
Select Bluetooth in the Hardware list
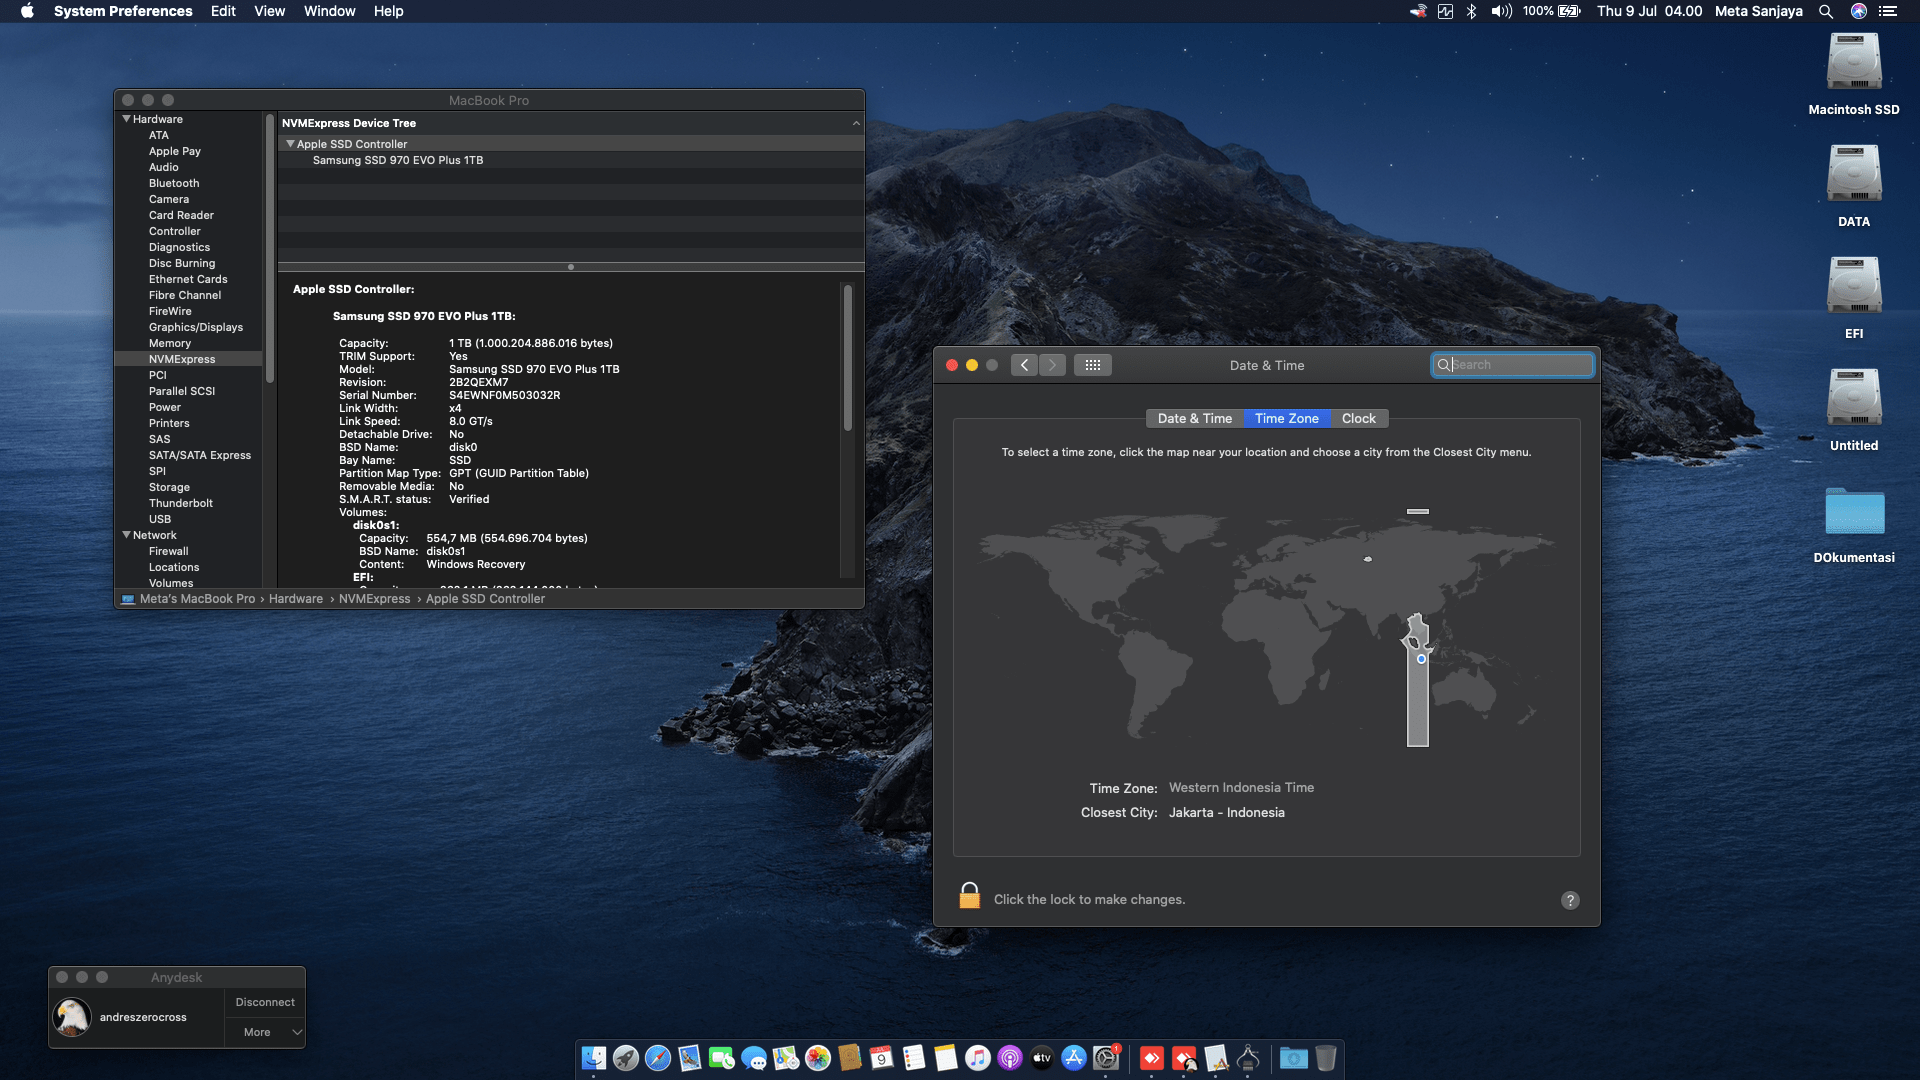click(174, 183)
